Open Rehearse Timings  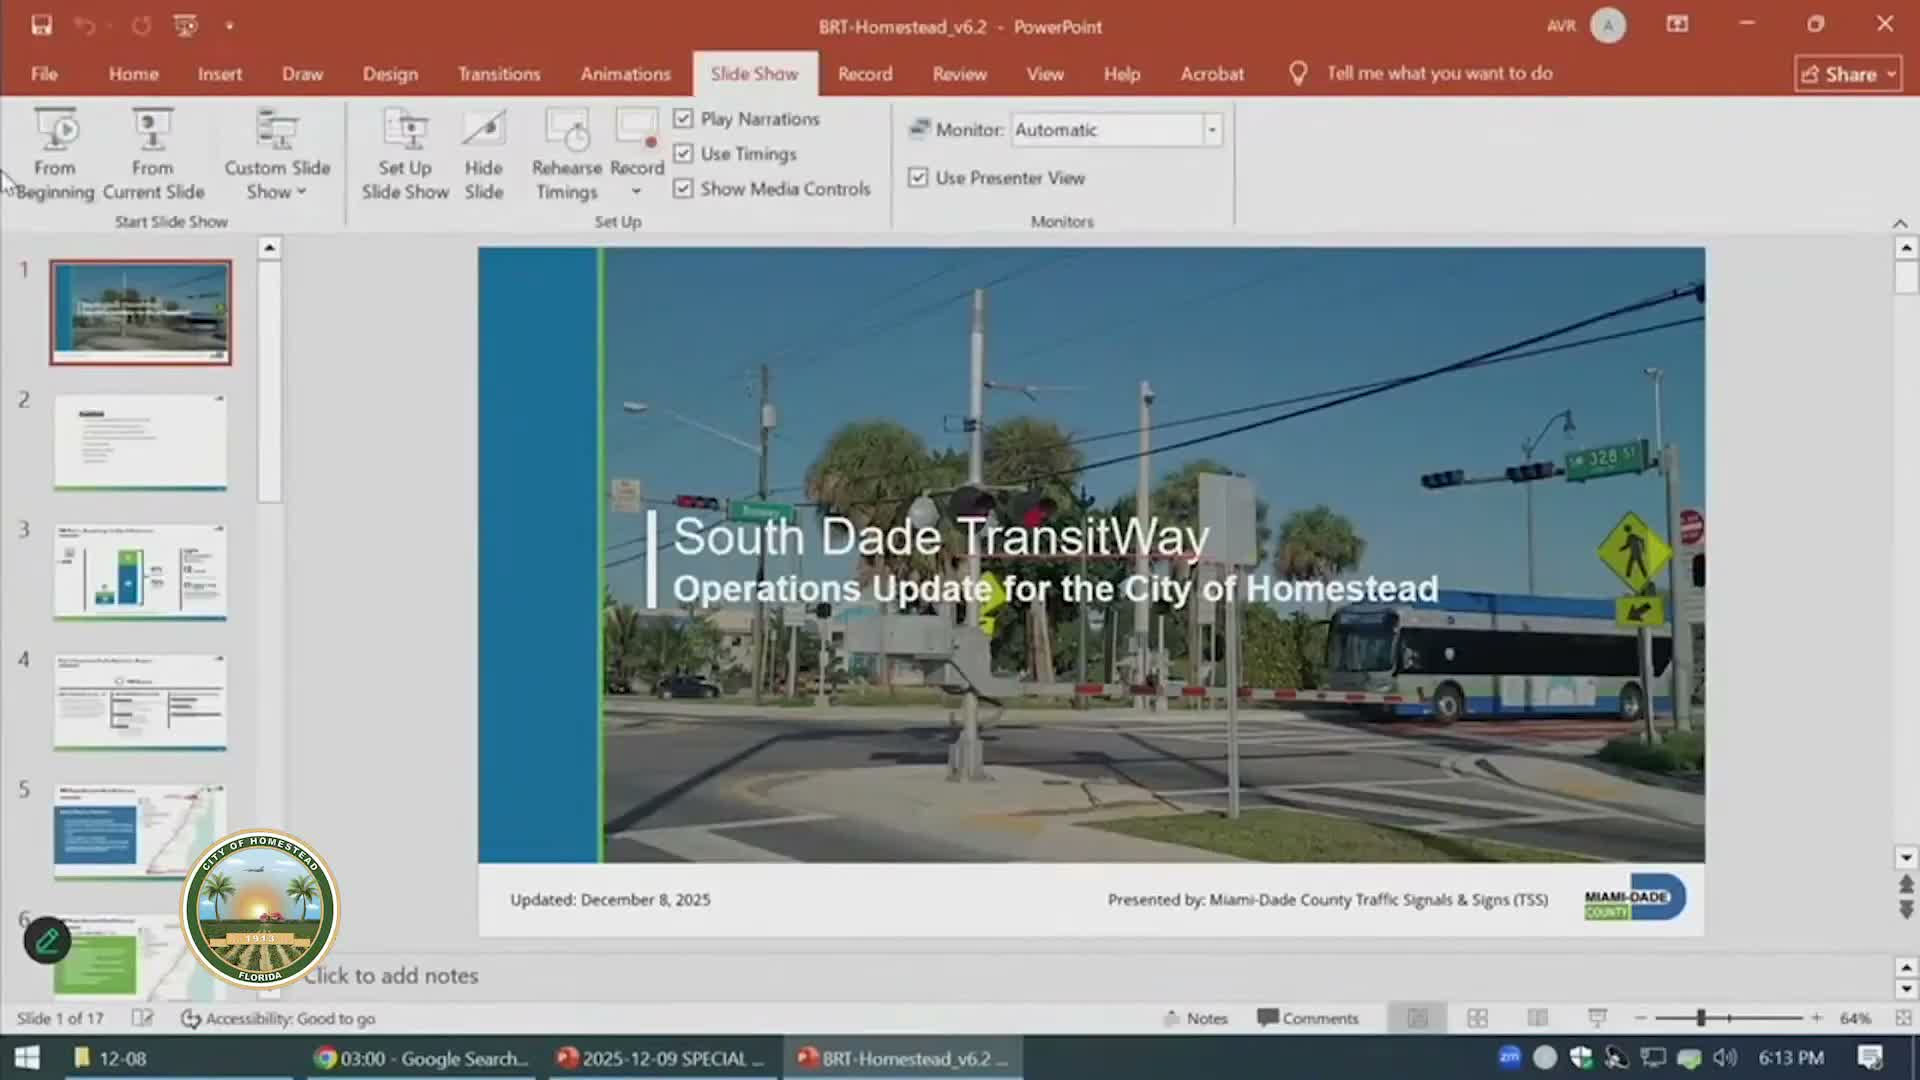tap(566, 155)
